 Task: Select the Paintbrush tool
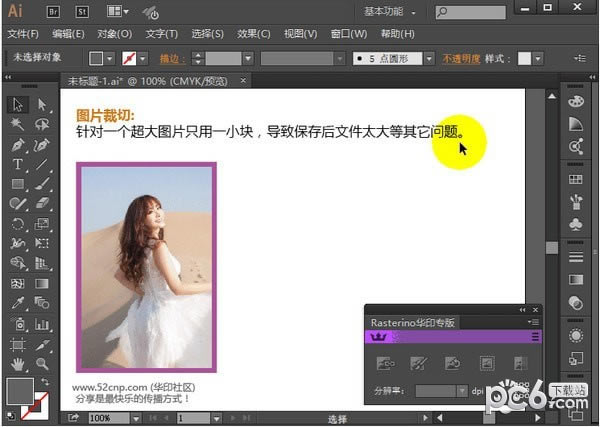click(42, 184)
